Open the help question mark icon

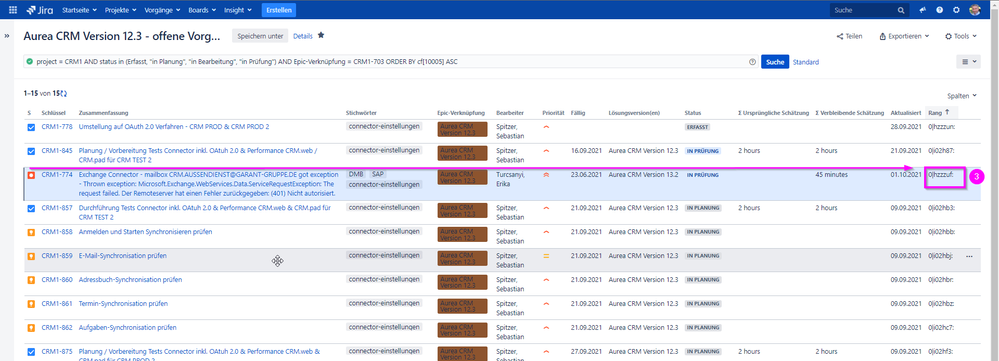point(940,10)
